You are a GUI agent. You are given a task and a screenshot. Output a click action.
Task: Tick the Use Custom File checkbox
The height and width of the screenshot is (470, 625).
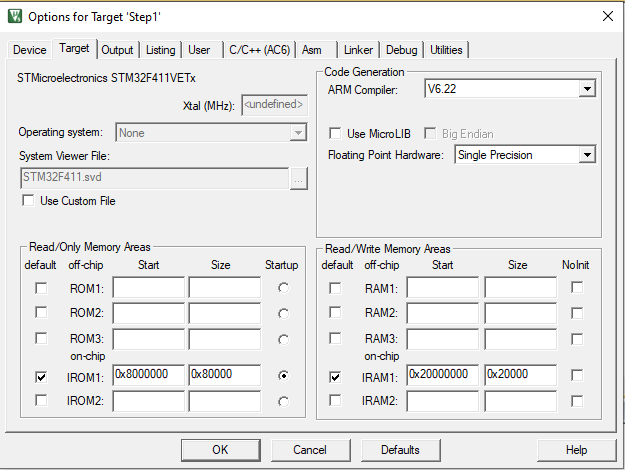coord(28,201)
